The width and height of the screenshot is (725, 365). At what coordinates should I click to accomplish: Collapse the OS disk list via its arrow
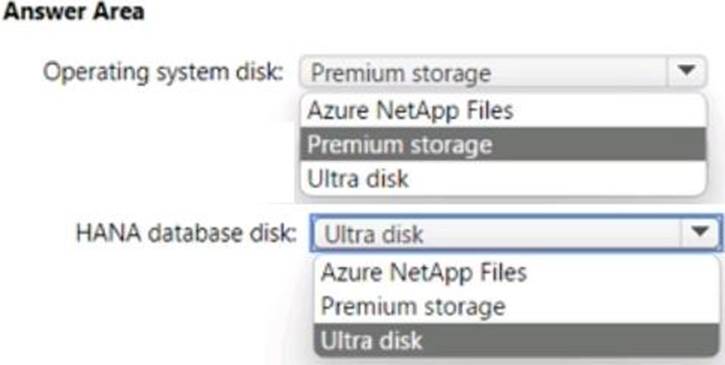click(686, 72)
